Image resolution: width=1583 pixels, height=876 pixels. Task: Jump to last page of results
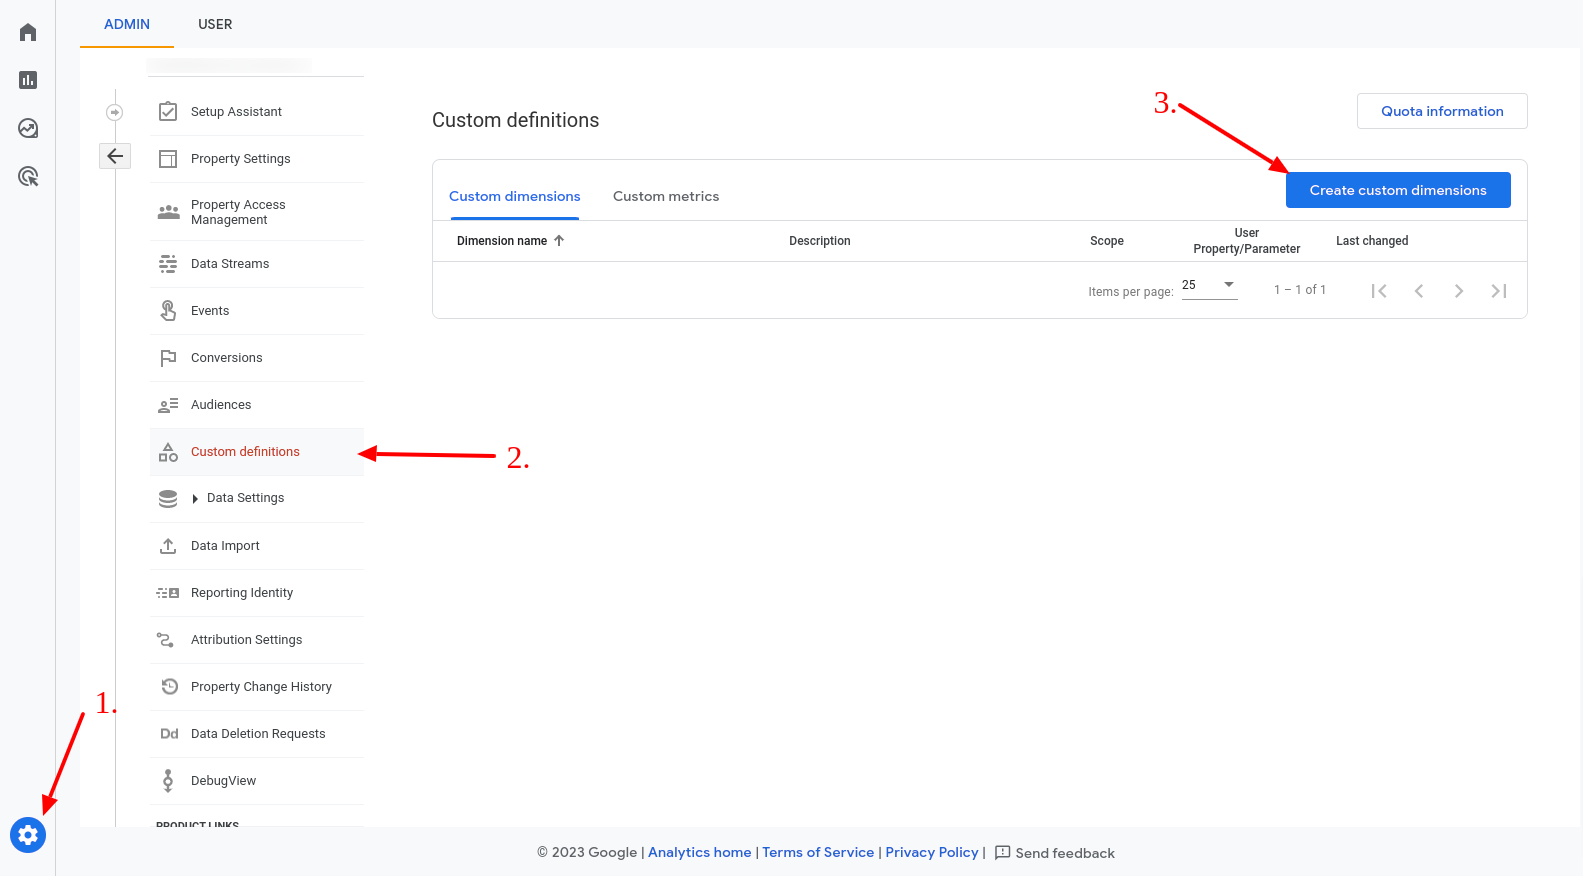click(x=1498, y=291)
